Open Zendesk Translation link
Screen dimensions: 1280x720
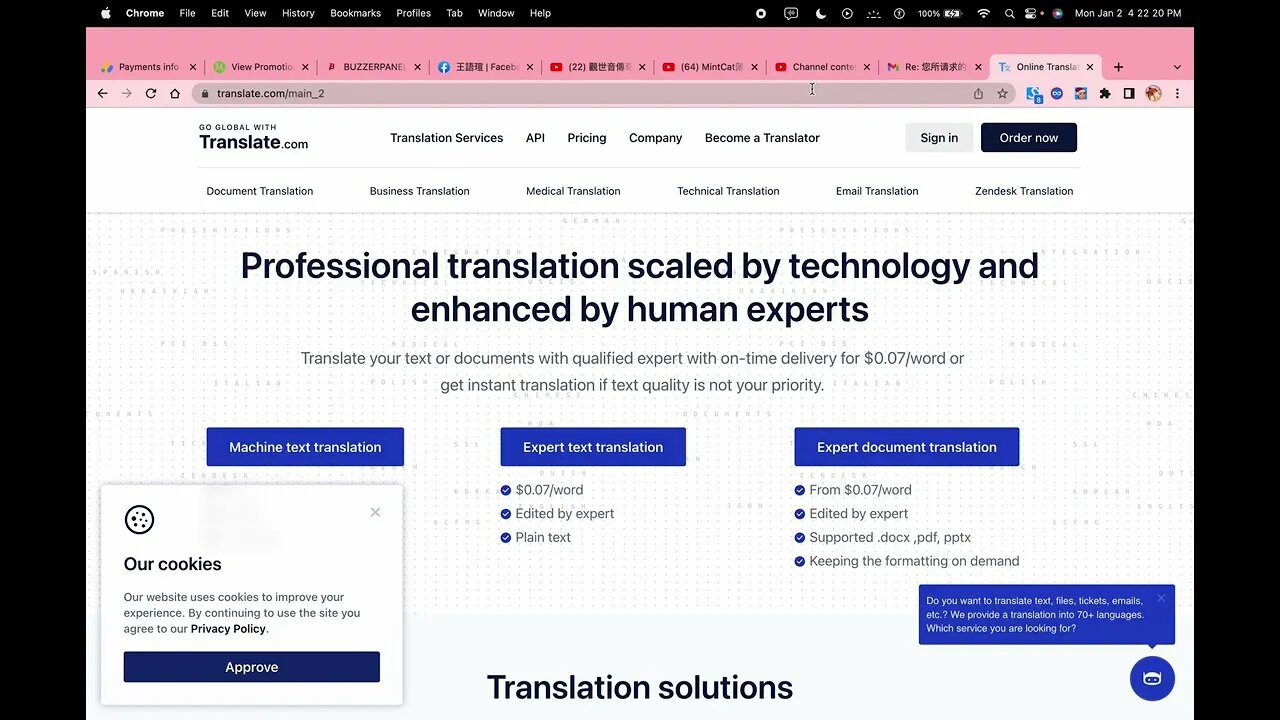point(1024,191)
